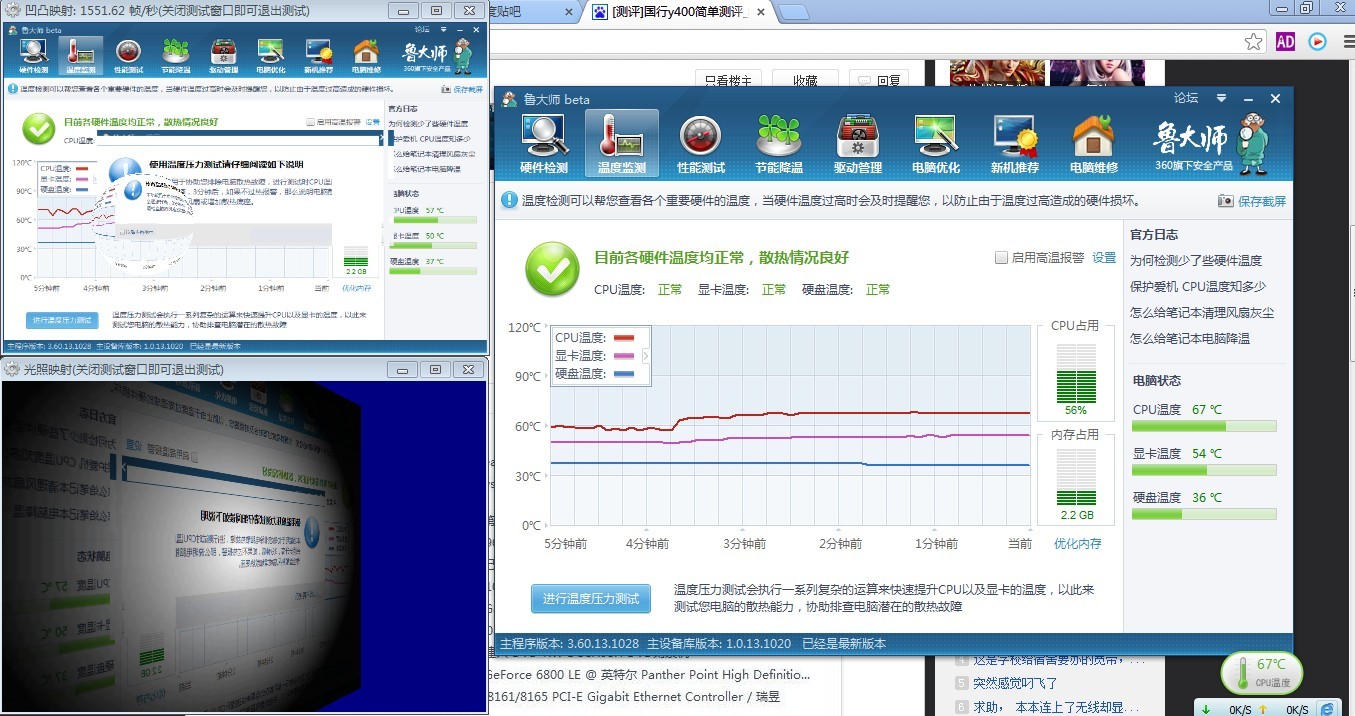This screenshot has height=716, width=1355.
Task: Bookmark the page with the star icon
Action: click(x=1253, y=42)
